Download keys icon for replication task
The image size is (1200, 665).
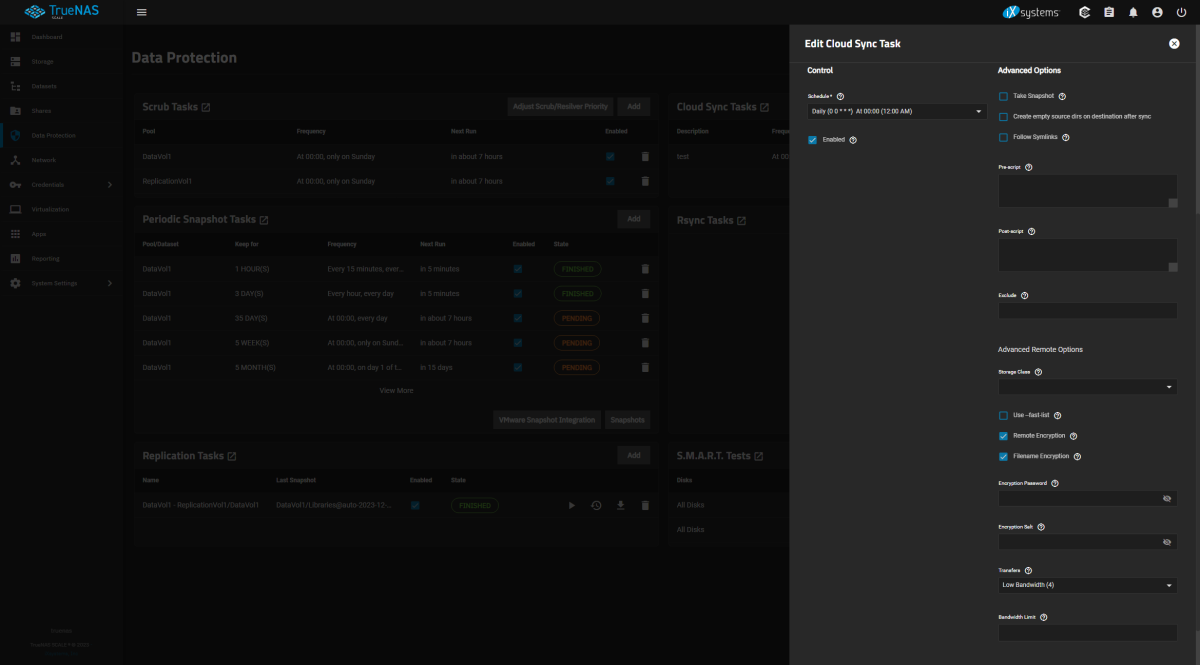pos(620,506)
